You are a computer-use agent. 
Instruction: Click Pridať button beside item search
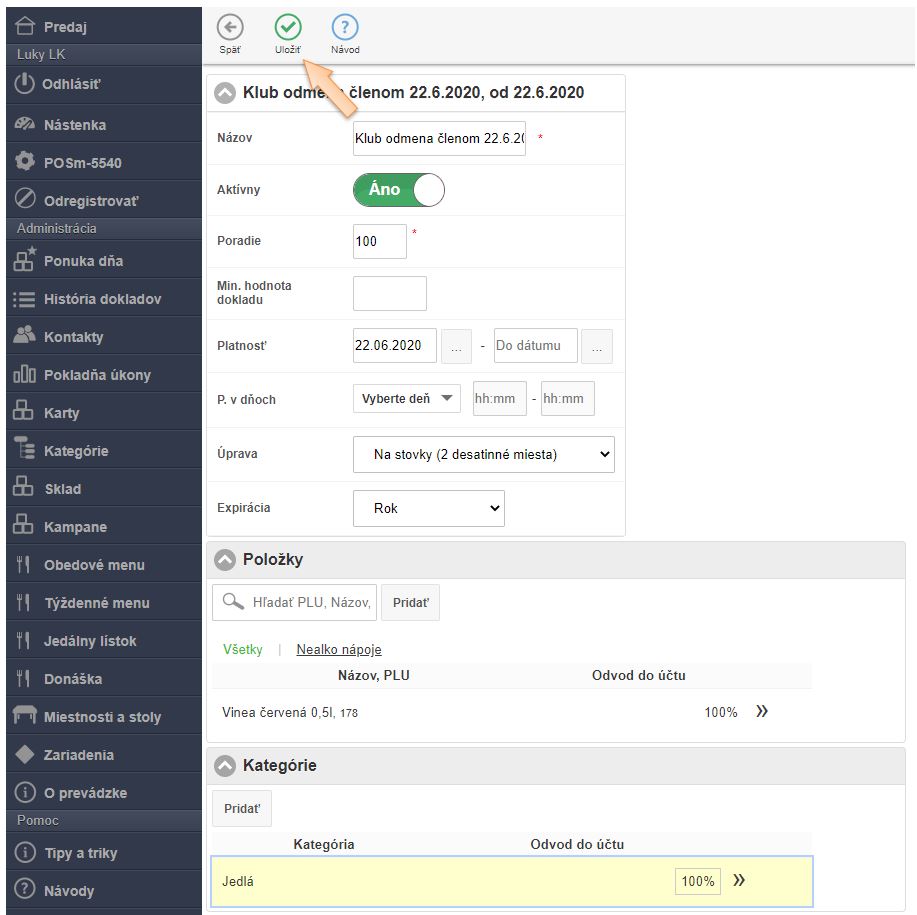pos(410,603)
